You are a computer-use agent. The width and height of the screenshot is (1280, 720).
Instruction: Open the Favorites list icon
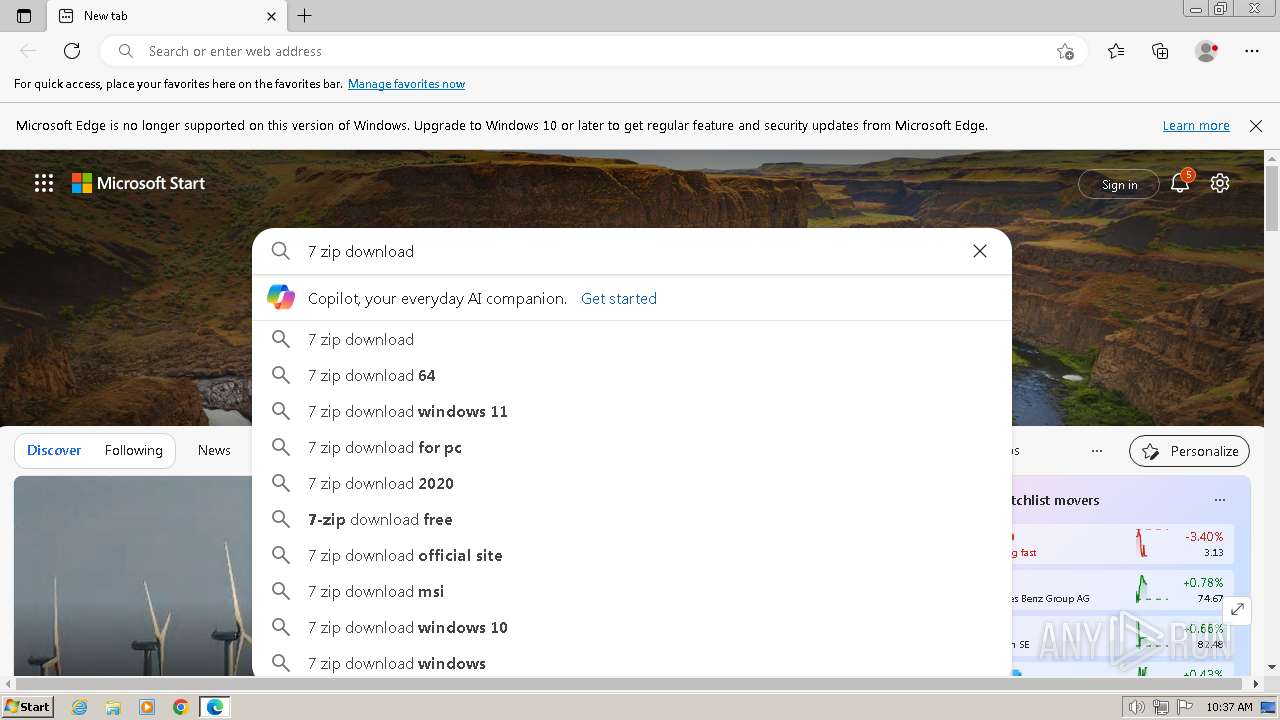(x=1116, y=51)
